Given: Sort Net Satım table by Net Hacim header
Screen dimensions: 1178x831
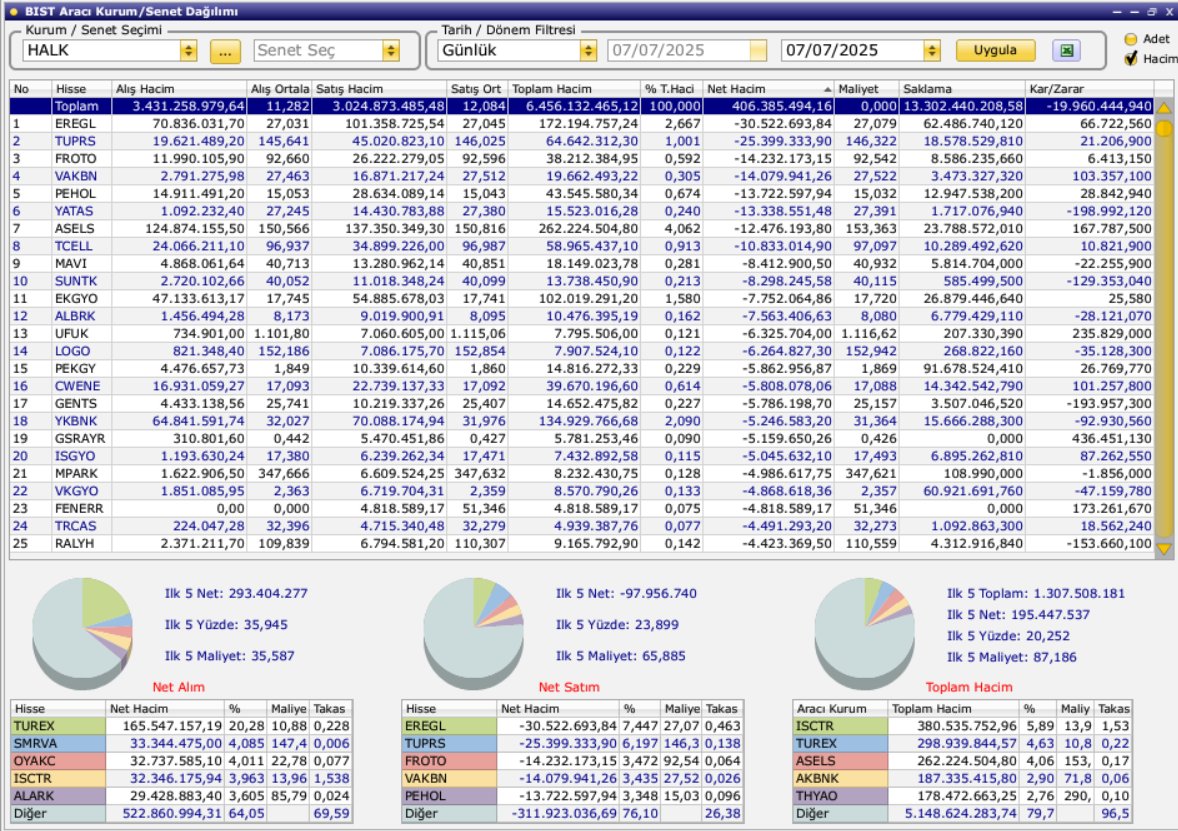Looking at the screenshot, I should coord(559,709).
